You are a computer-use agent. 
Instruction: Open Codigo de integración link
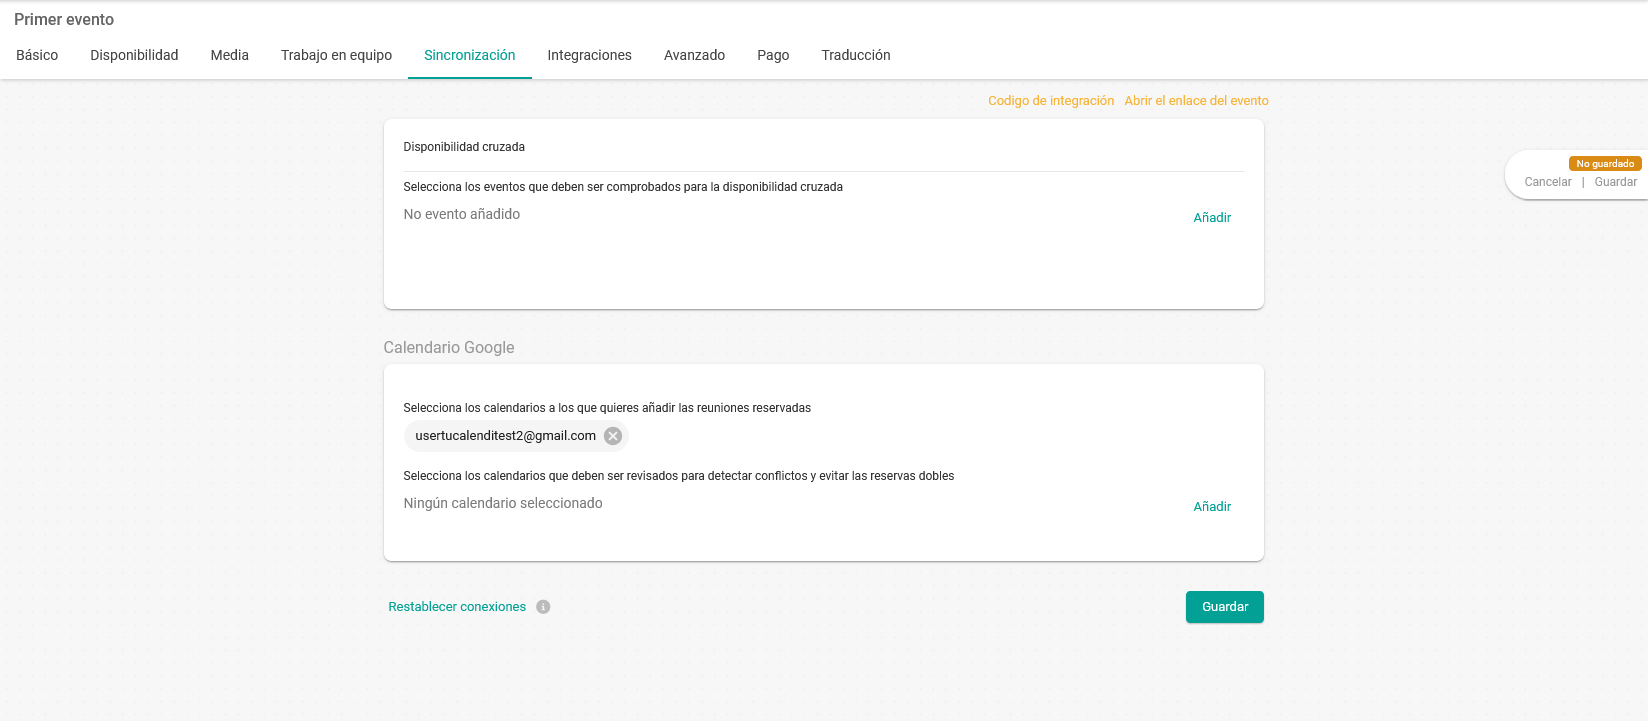pos(1051,101)
